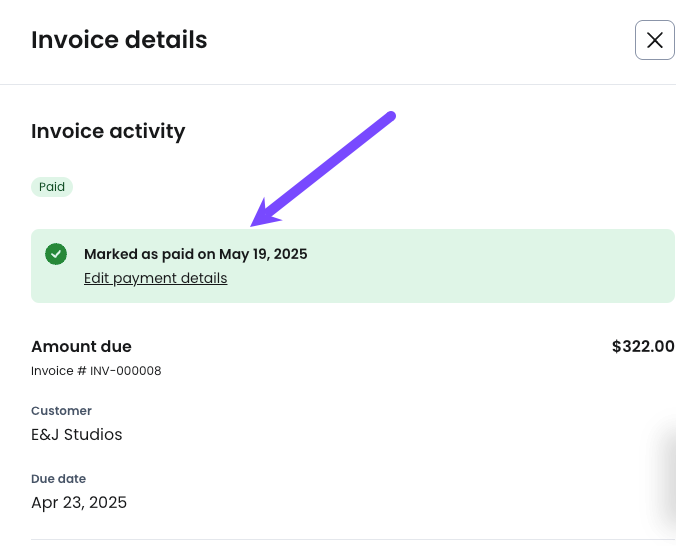
Task: Click the Due date field label
Action: 58,479
